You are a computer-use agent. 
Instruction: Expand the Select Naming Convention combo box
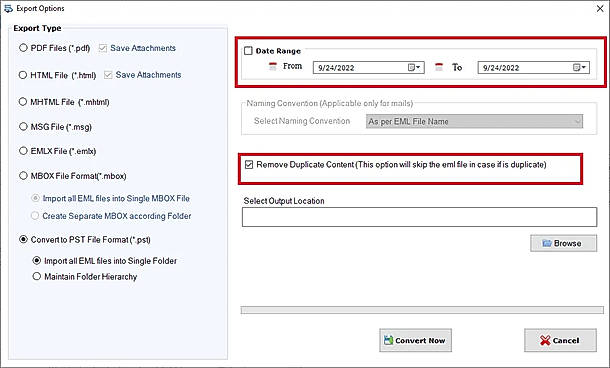tap(474, 121)
